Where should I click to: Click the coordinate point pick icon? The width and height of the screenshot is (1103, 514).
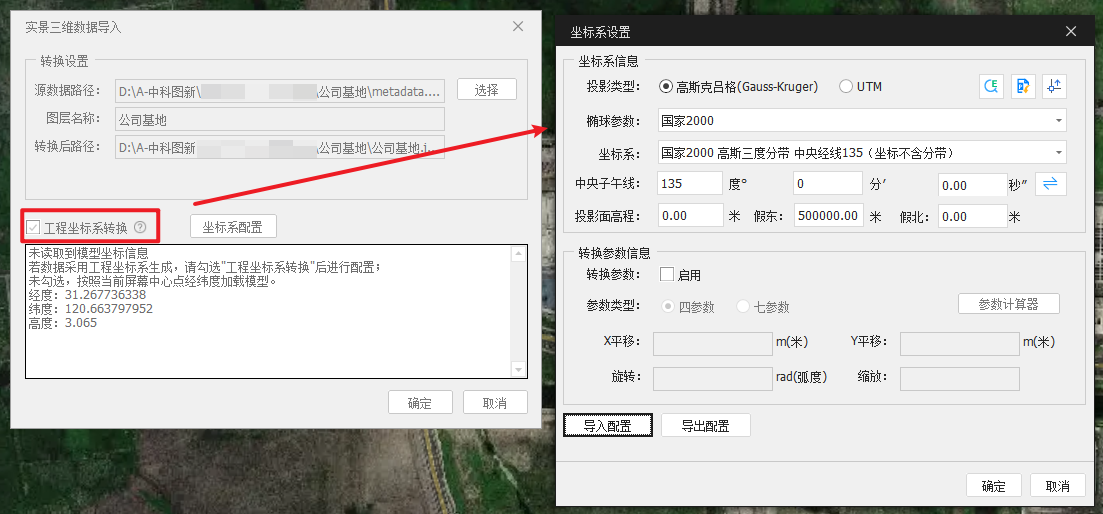[1053, 87]
